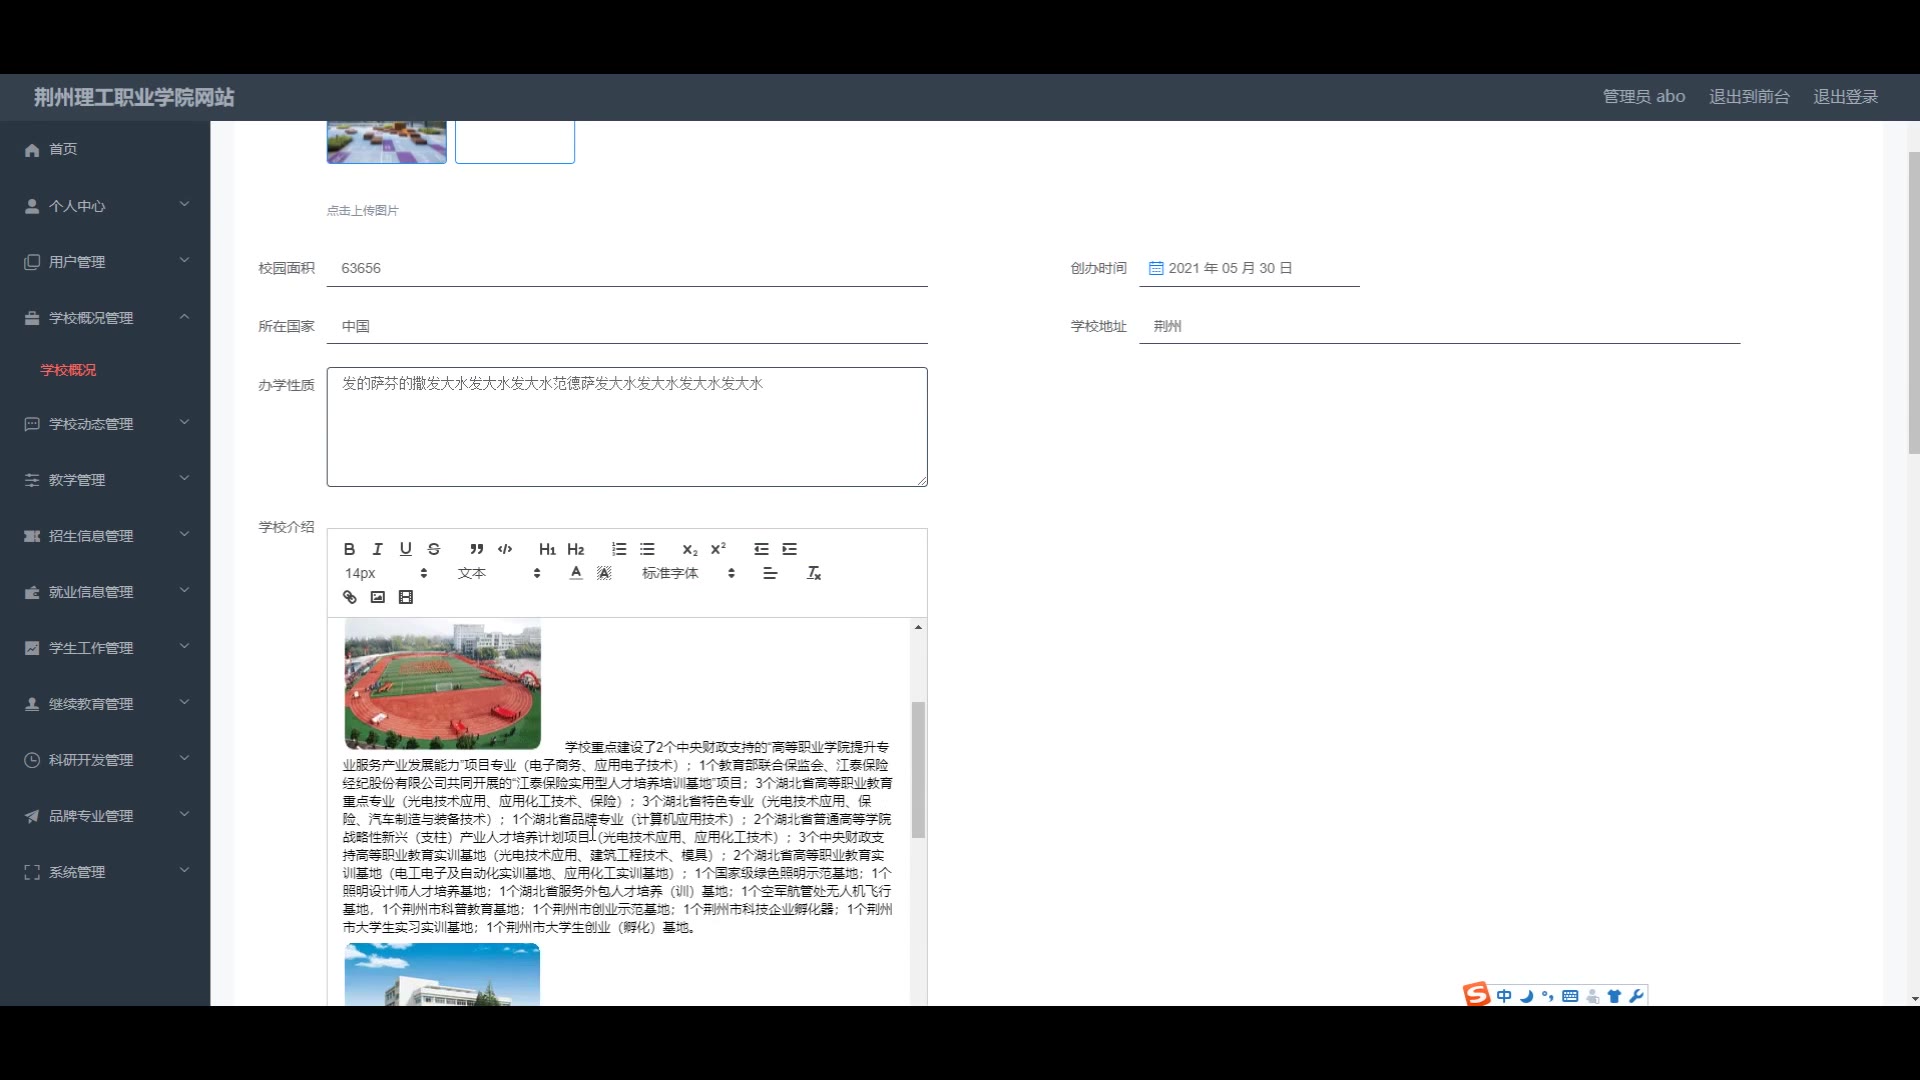
Task: Collapse the 学校概况管理 sidebar menu
Action: tap(105, 318)
